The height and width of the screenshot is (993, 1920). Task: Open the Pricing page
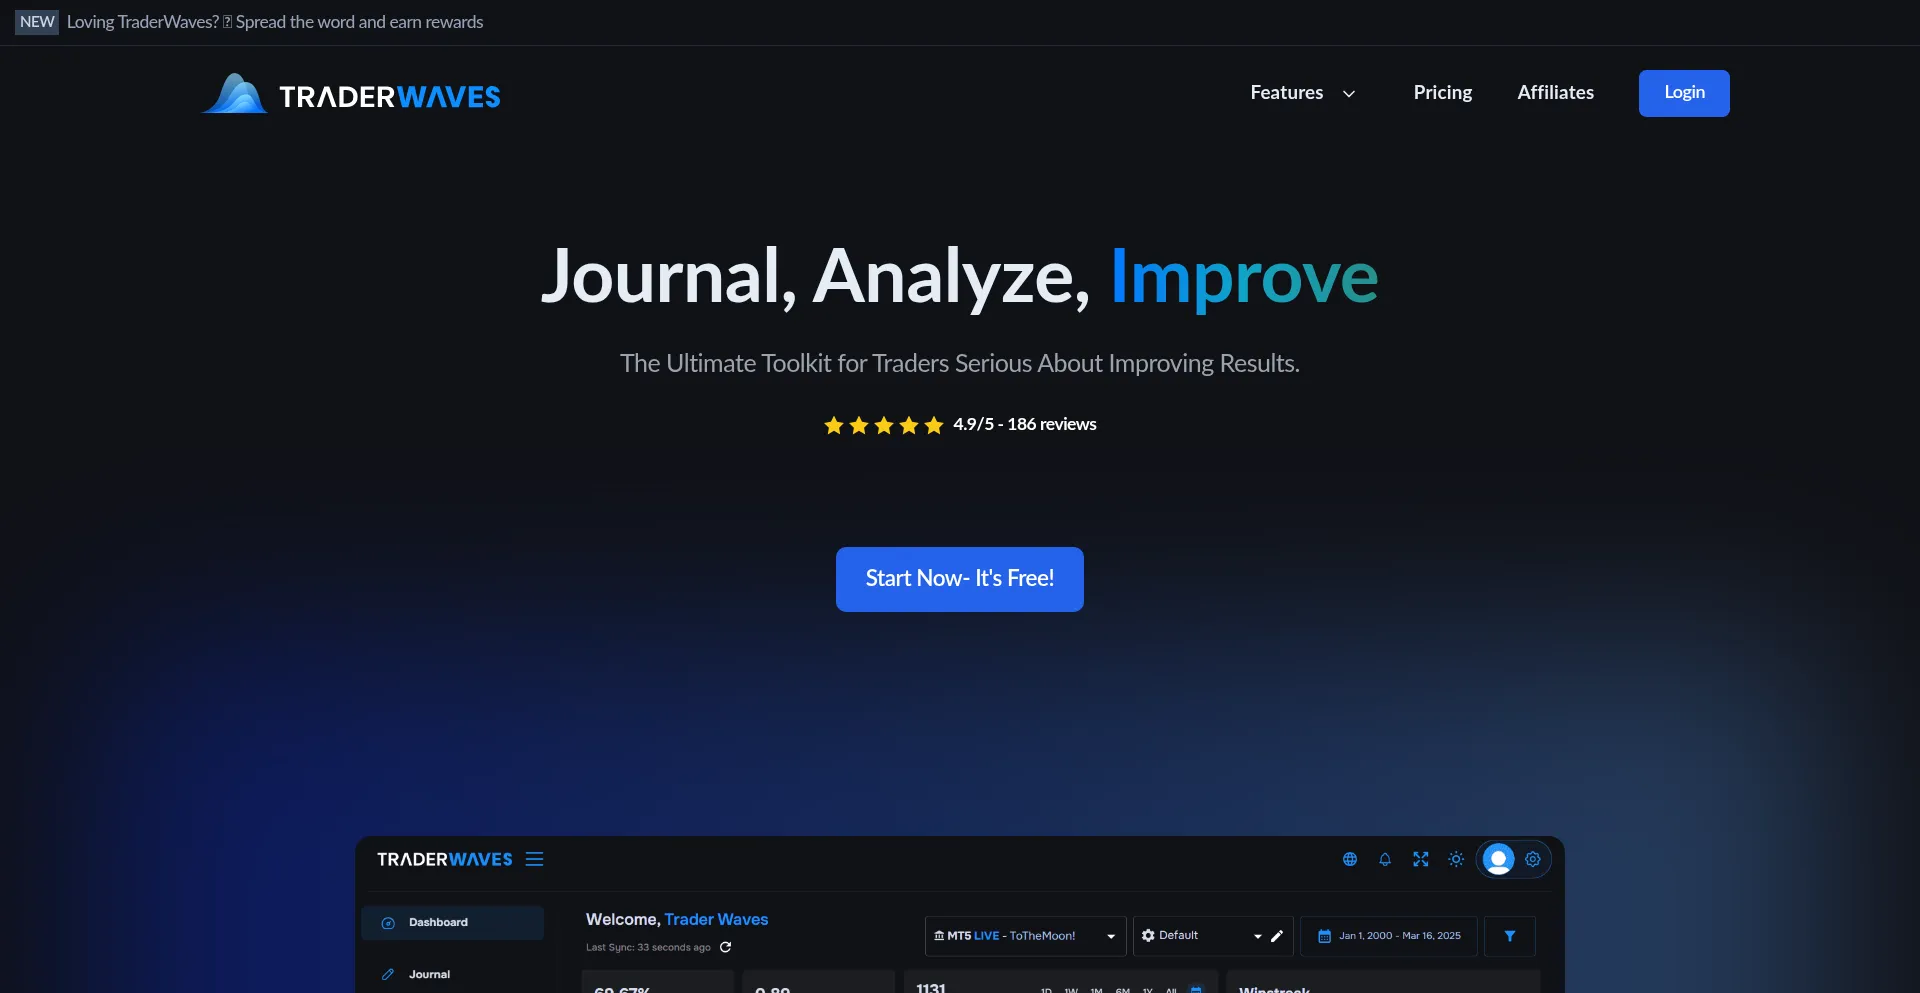click(x=1442, y=93)
